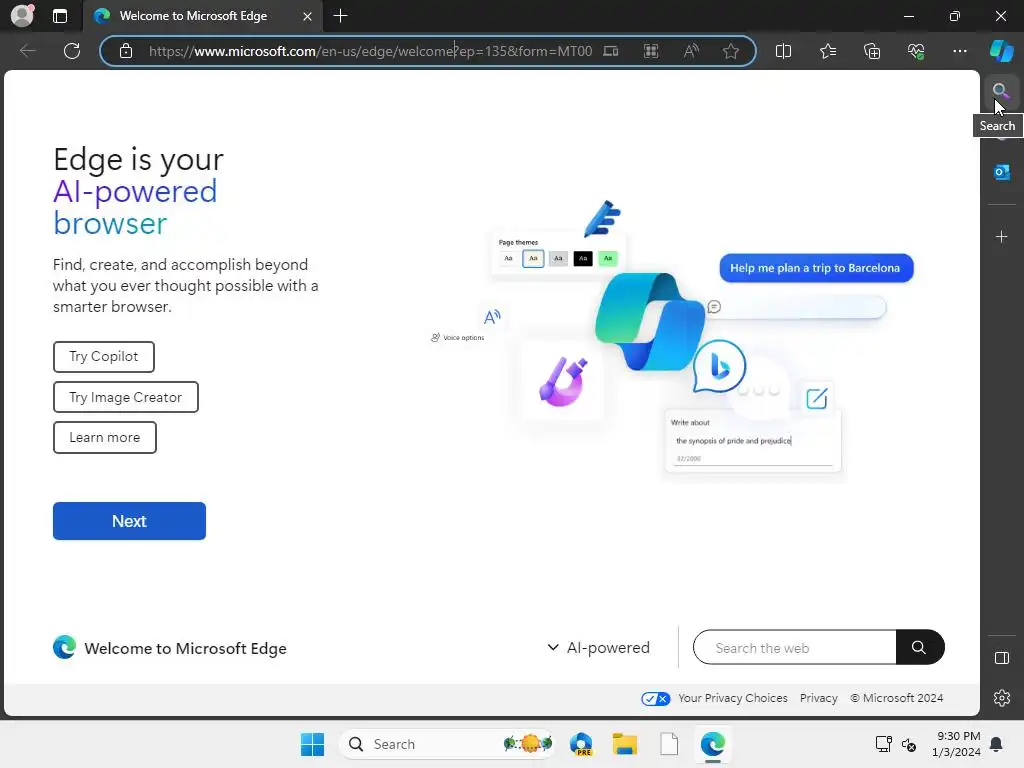Click the network tray icon
Image resolution: width=1024 pixels, height=768 pixels.
click(883, 744)
